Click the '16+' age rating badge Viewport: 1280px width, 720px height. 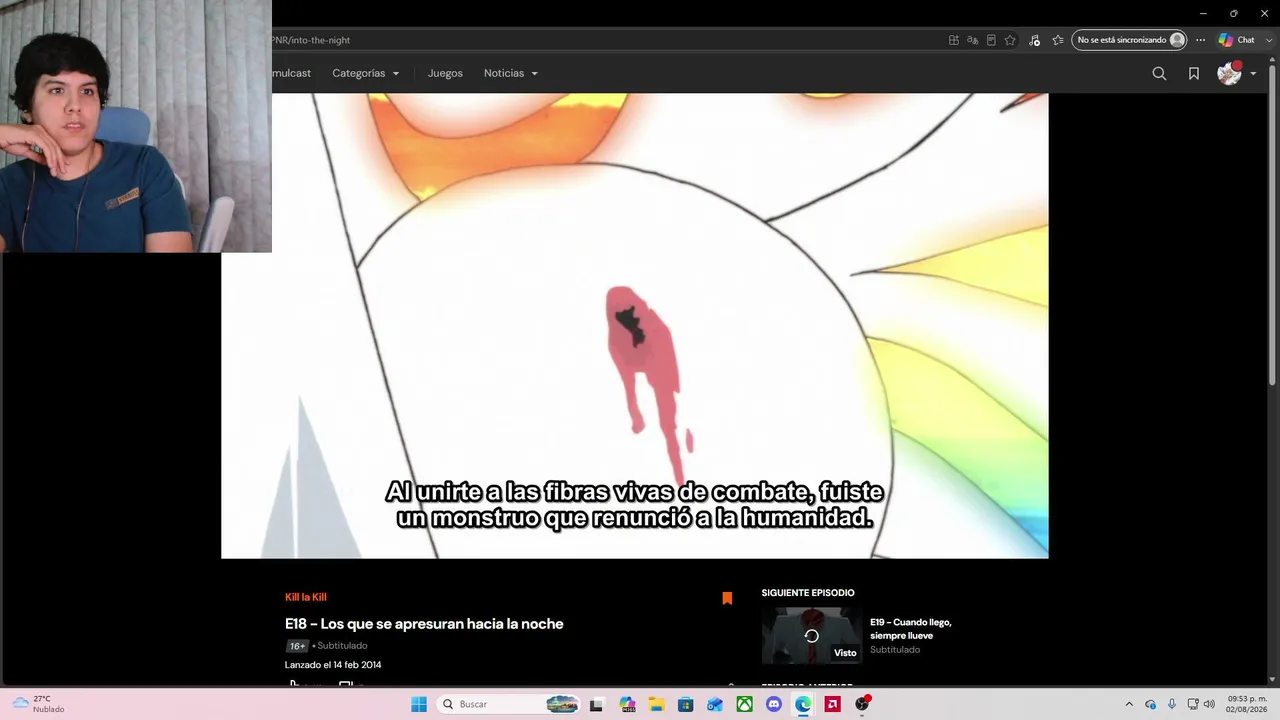(x=297, y=646)
